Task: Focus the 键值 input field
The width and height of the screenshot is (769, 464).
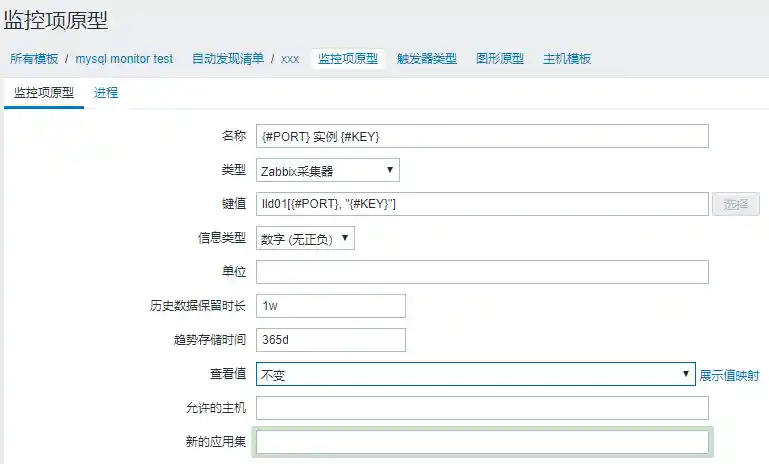Action: [481, 204]
